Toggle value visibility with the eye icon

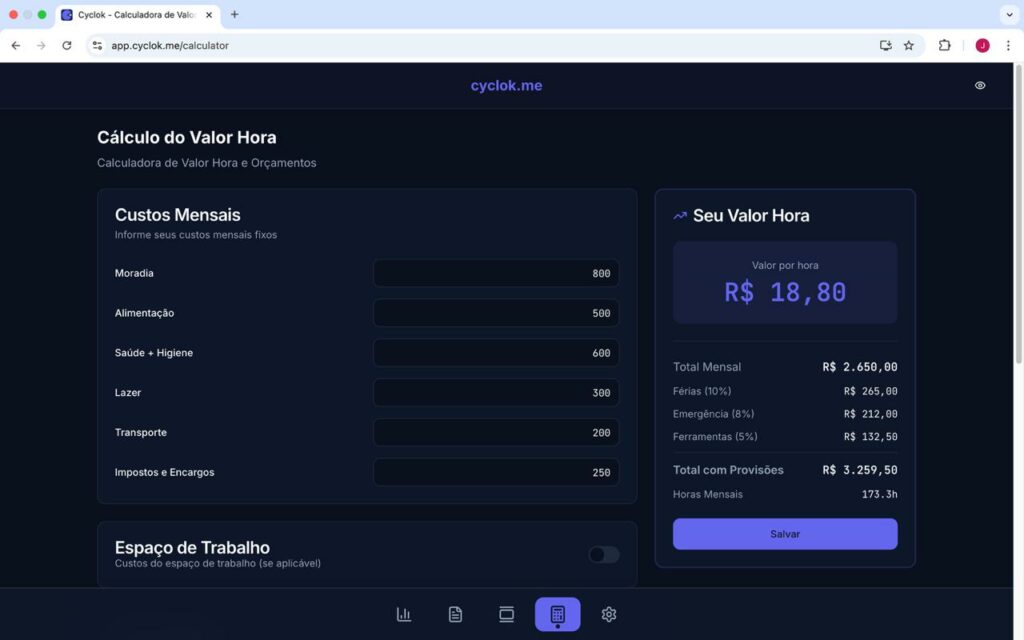click(x=980, y=86)
